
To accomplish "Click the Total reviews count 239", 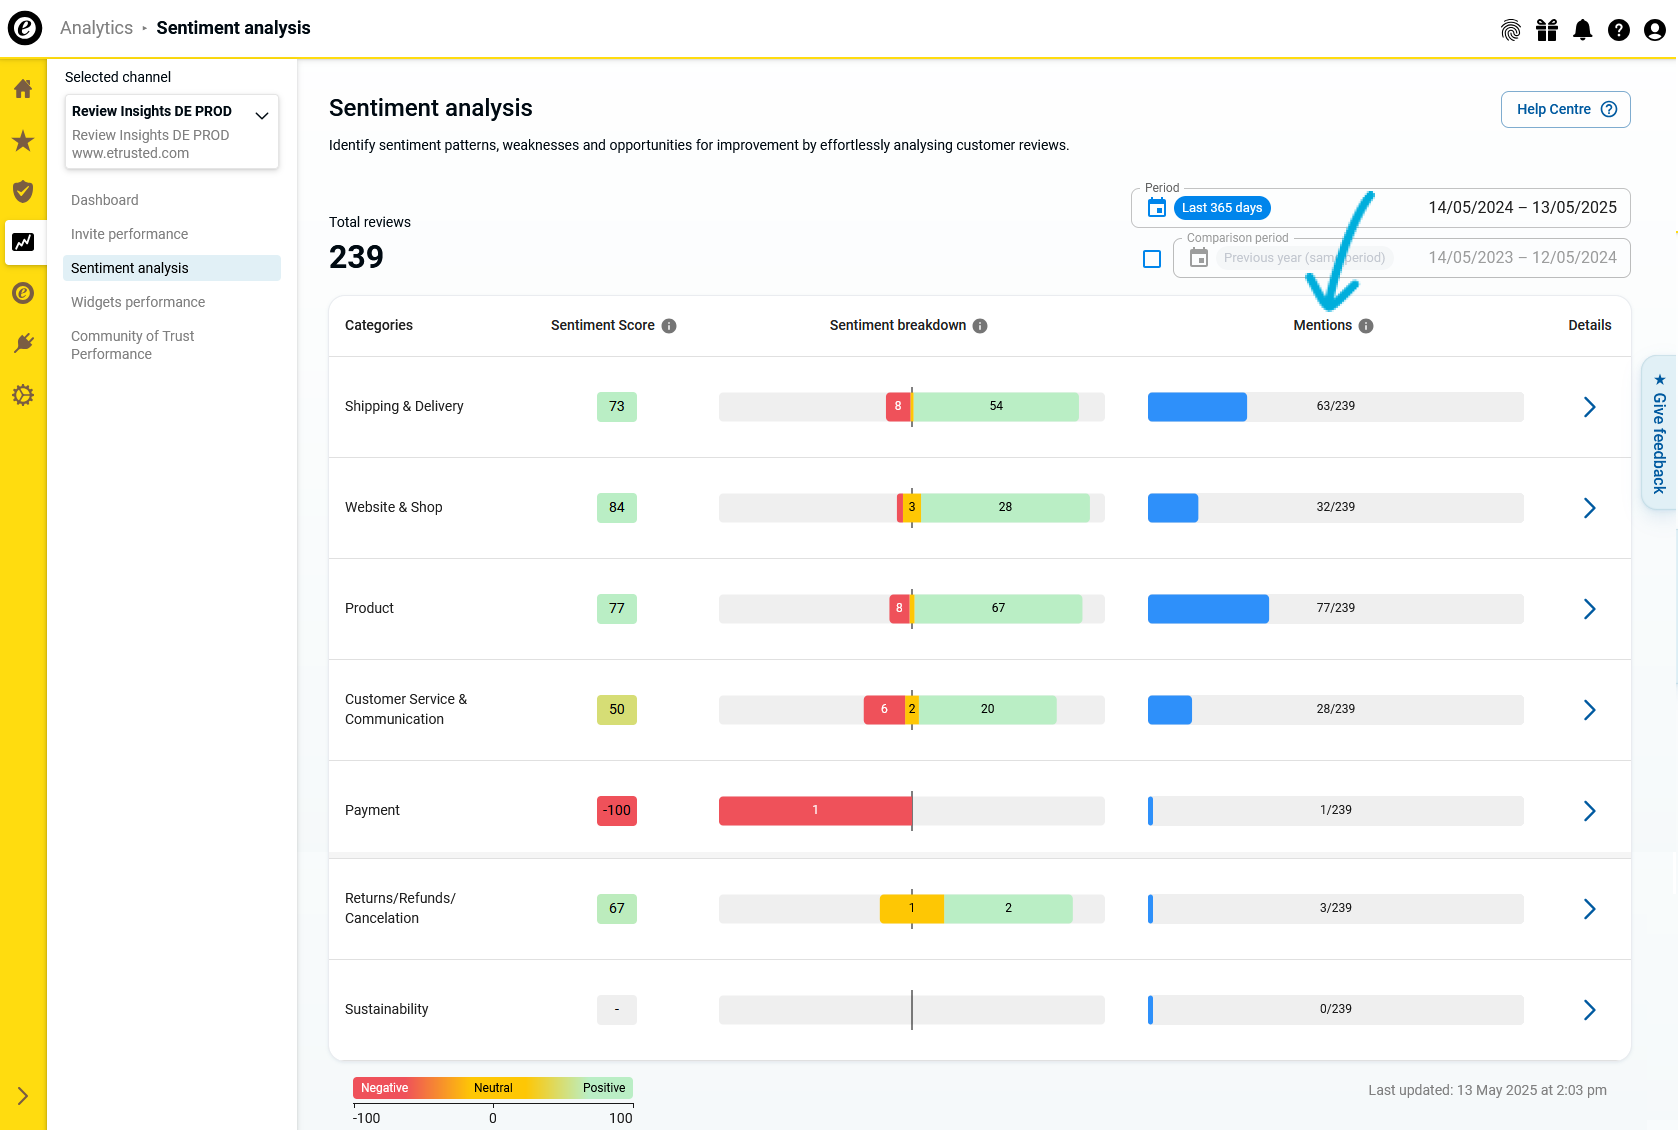I will tap(356, 257).
